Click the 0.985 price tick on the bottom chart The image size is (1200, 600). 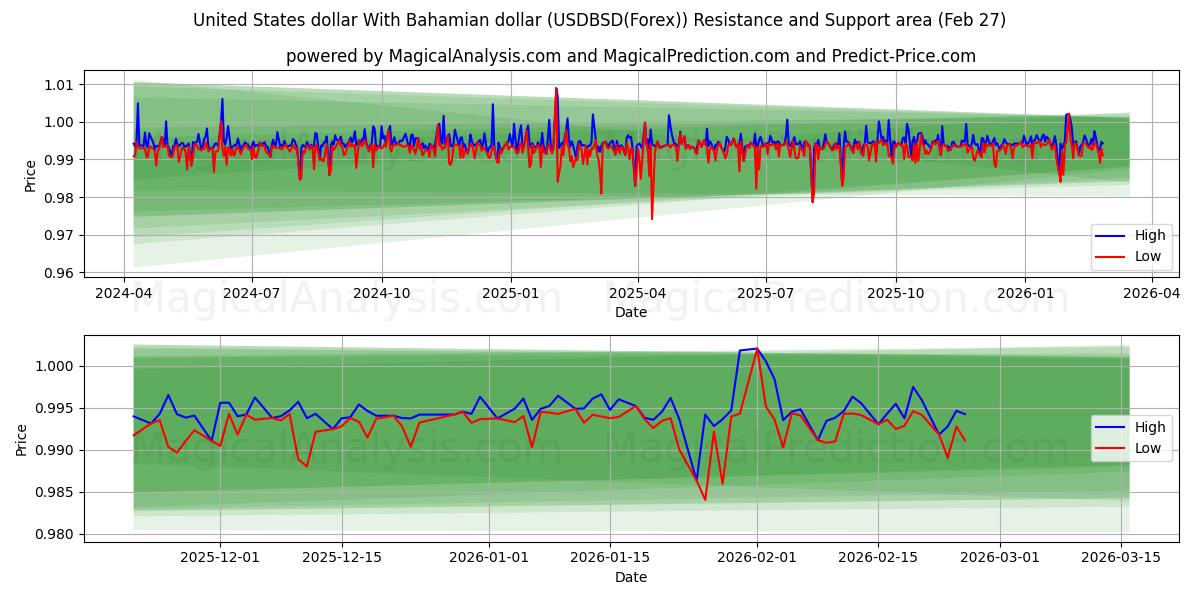pos(56,492)
